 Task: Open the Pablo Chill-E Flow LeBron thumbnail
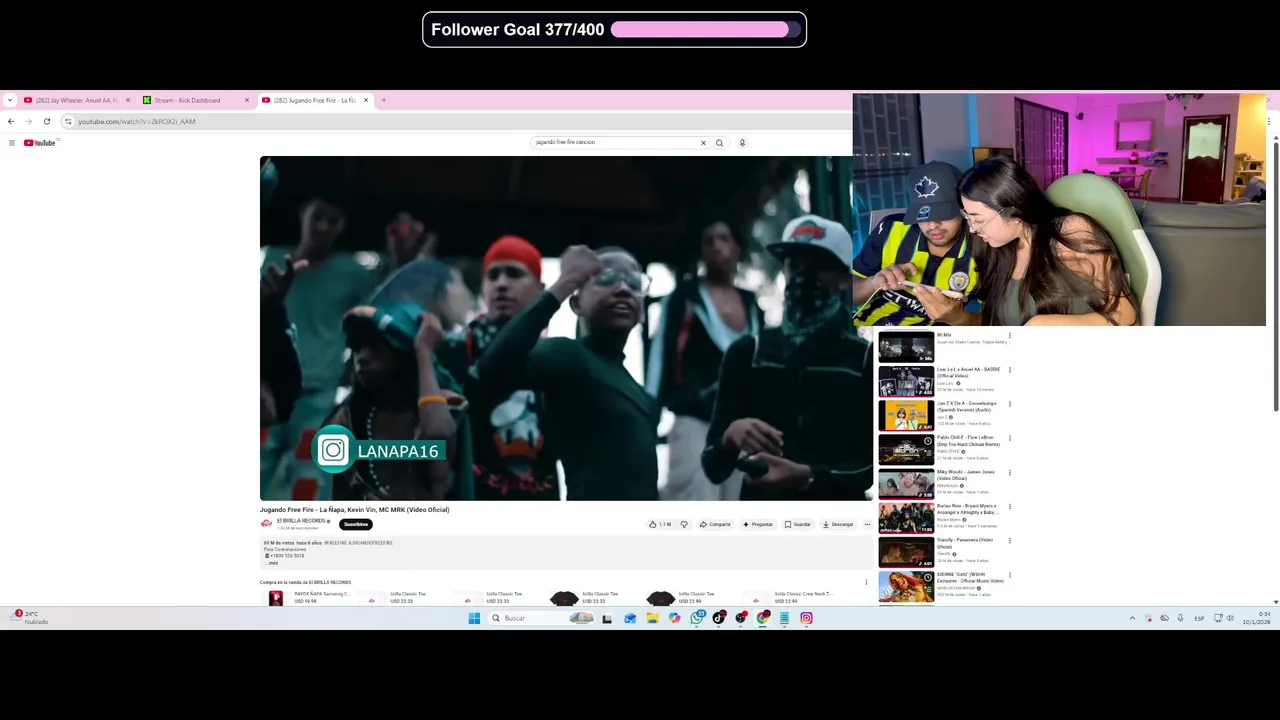click(906, 449)
